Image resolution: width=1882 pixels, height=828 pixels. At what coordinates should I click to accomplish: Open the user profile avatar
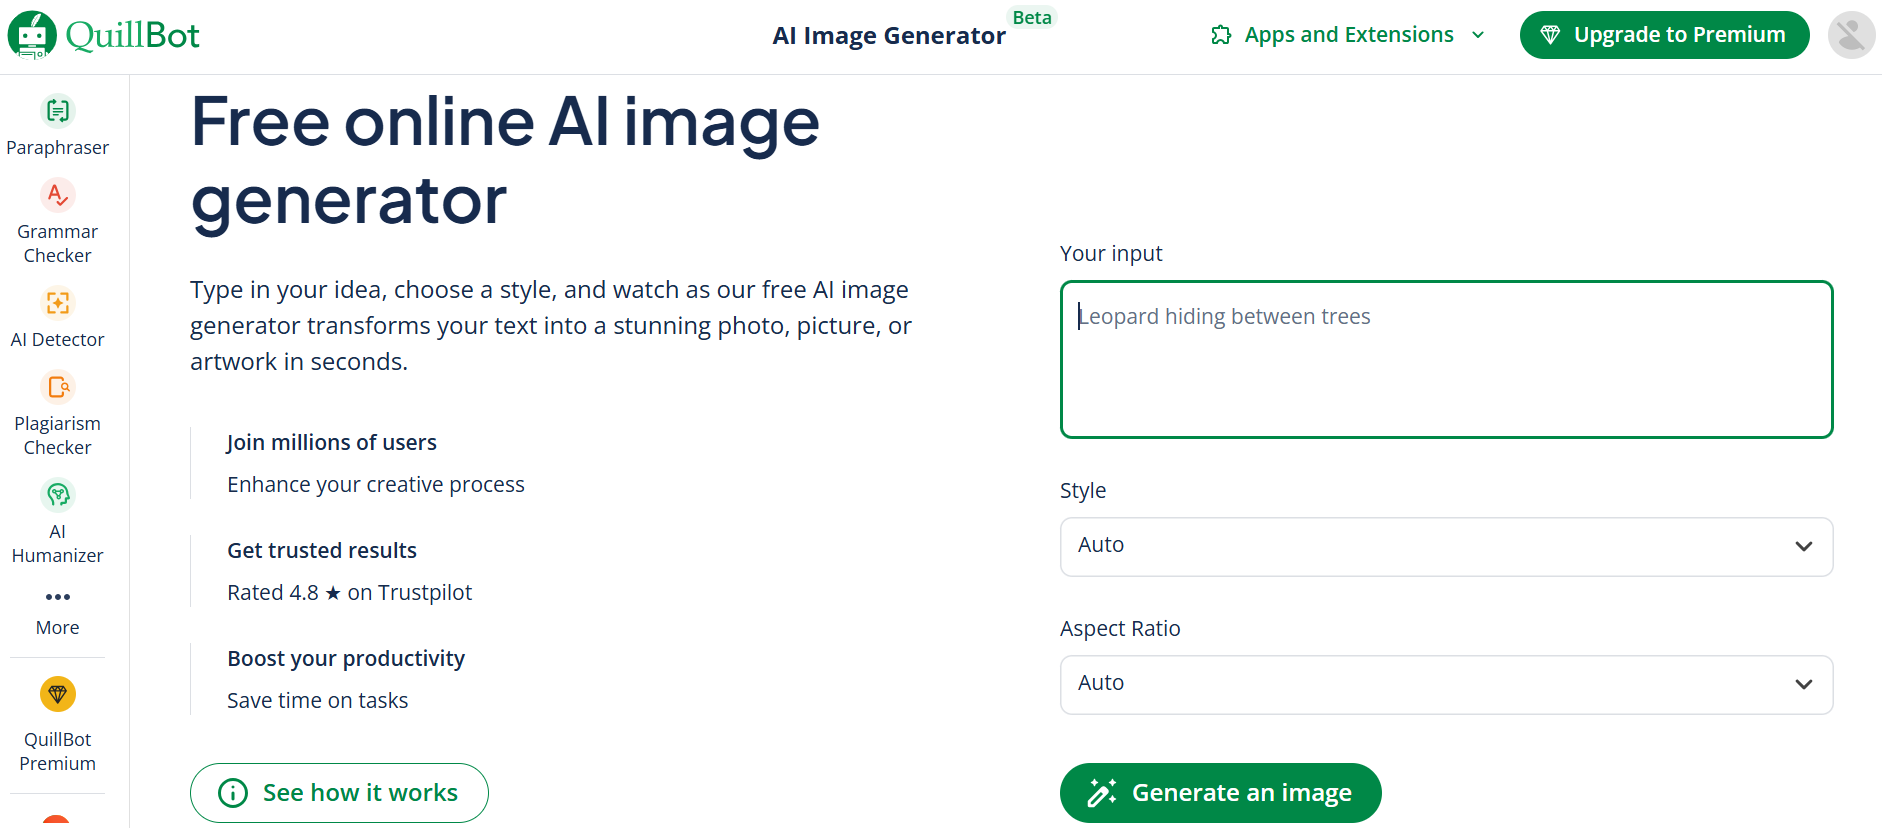(1851, 34)
